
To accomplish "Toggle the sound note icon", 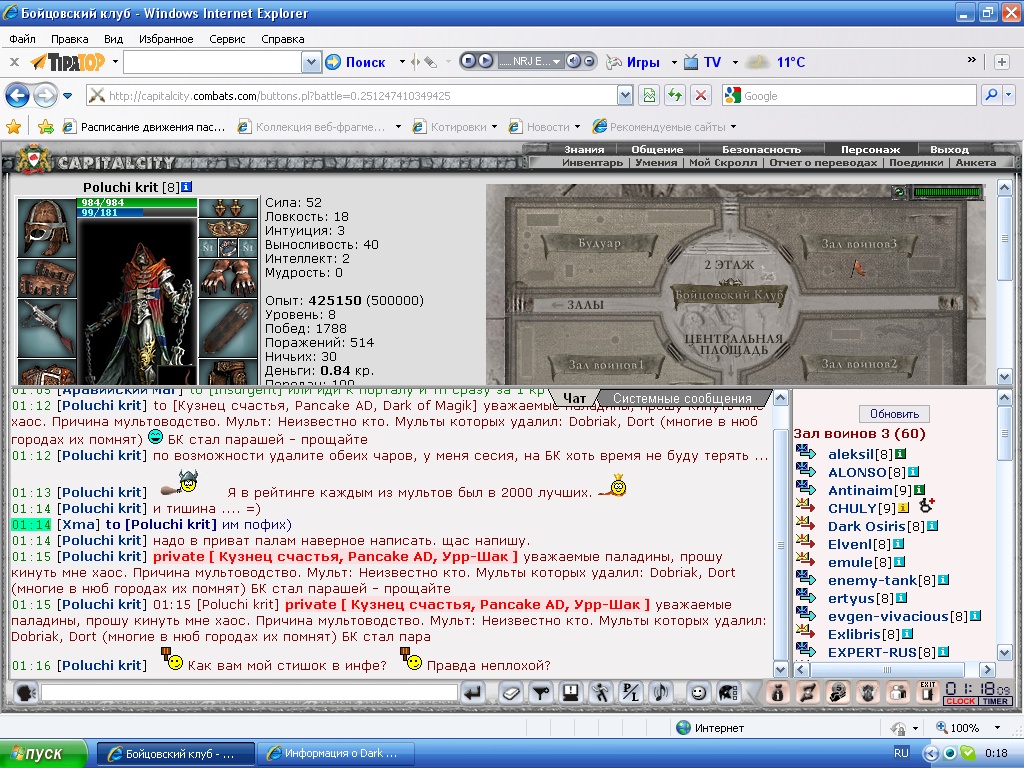I will click(661, 692).
